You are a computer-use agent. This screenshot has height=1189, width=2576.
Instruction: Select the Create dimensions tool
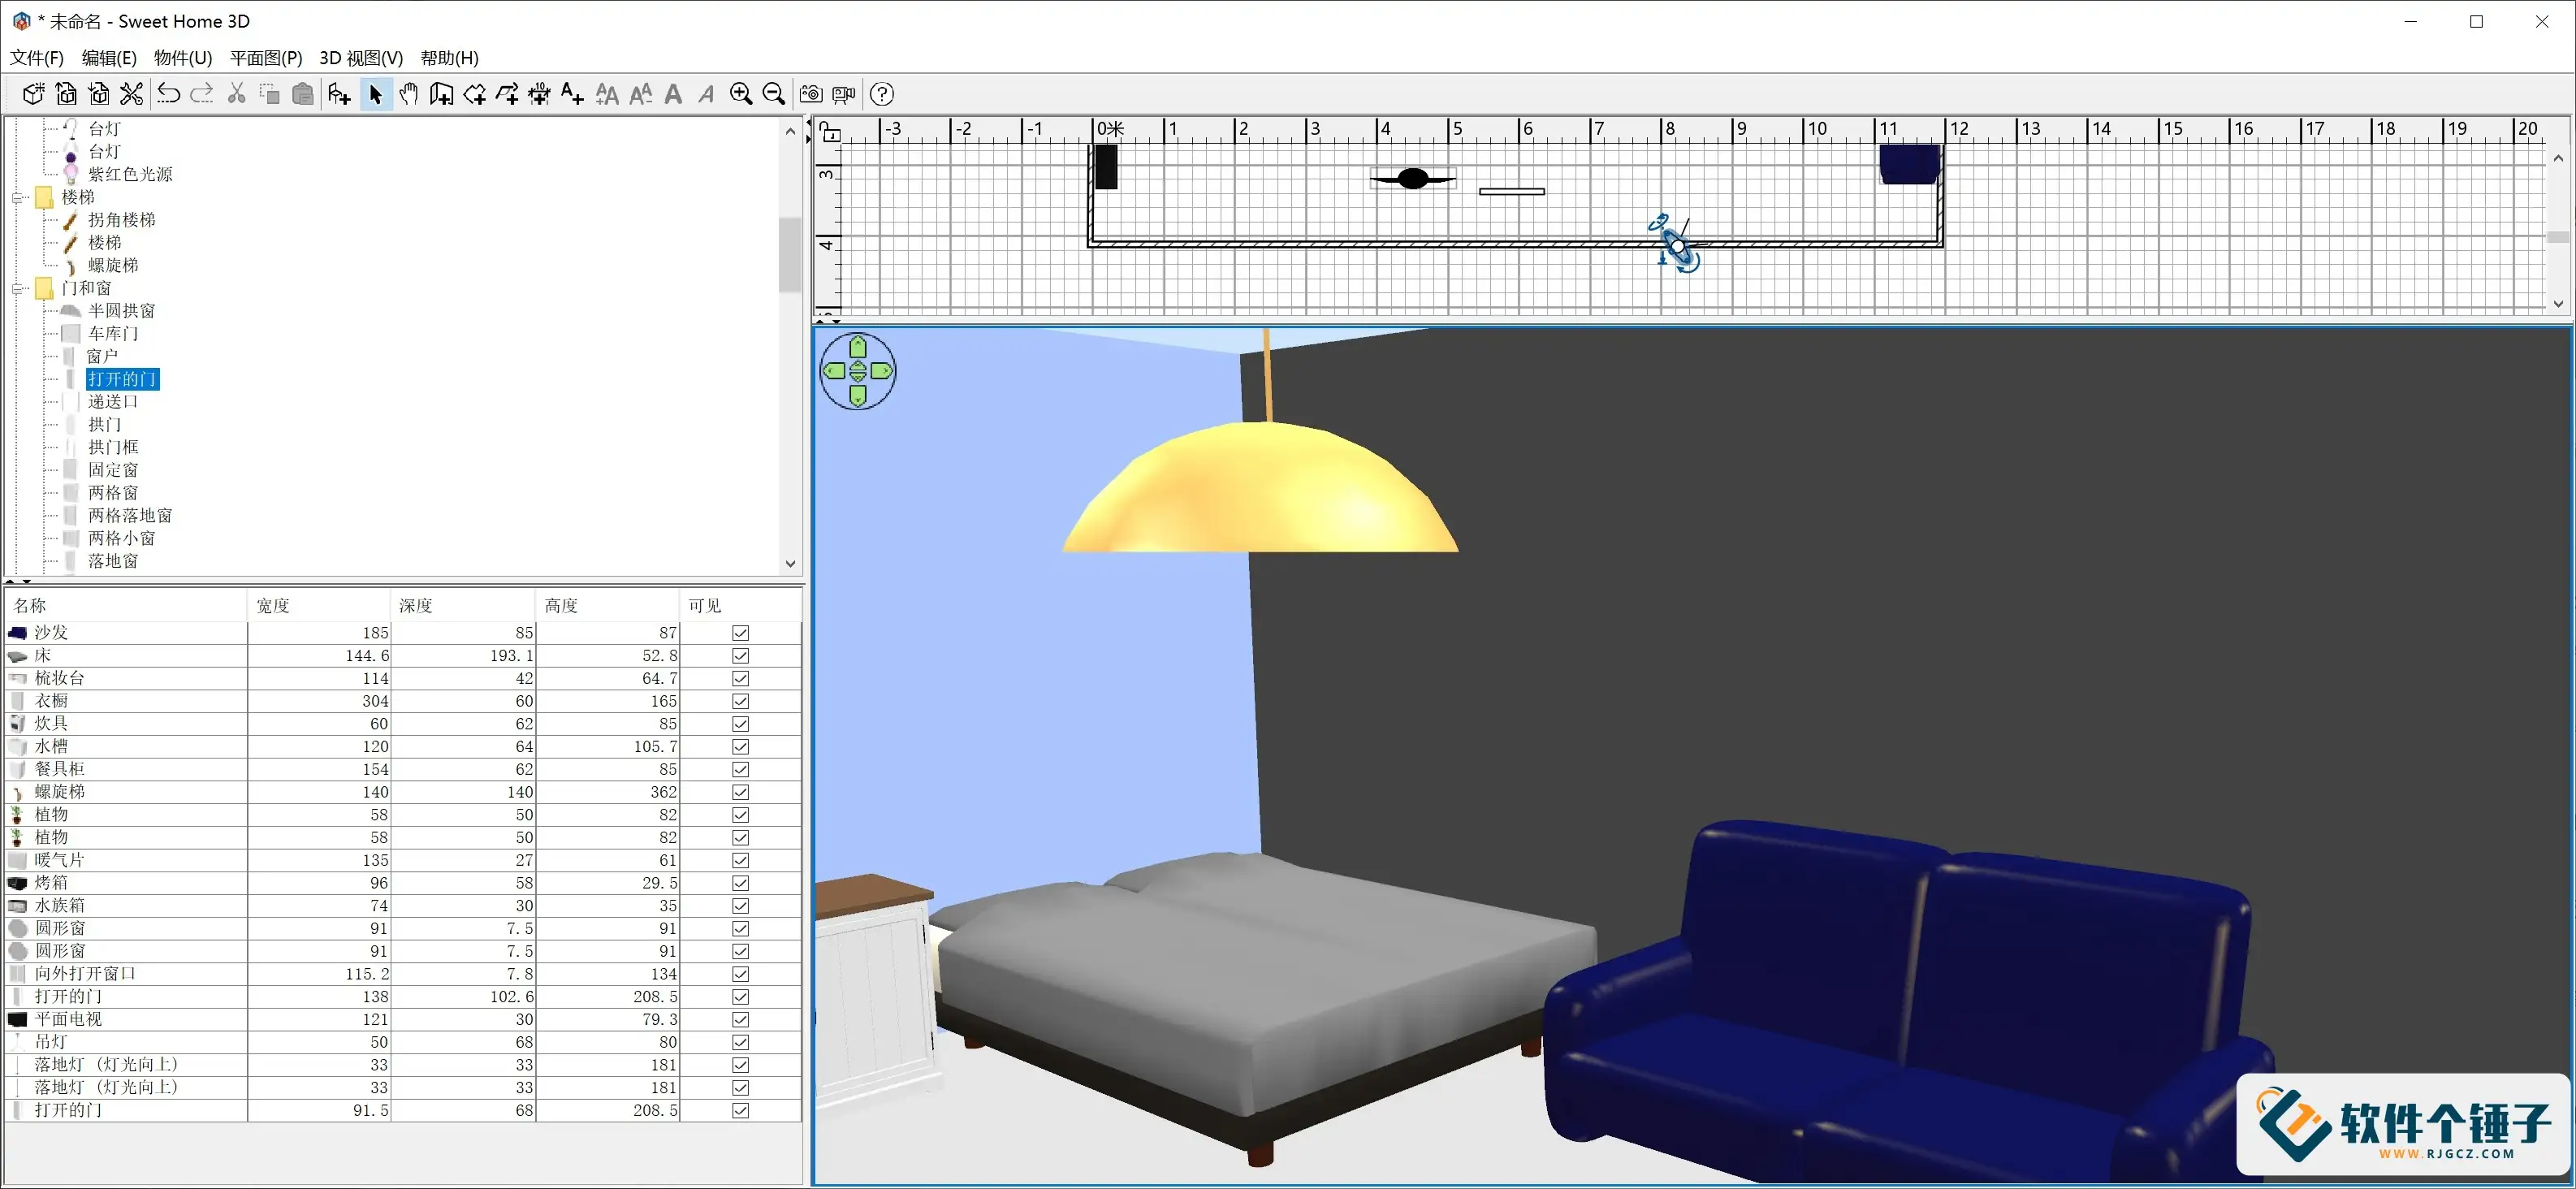click(x=540, y=94)
